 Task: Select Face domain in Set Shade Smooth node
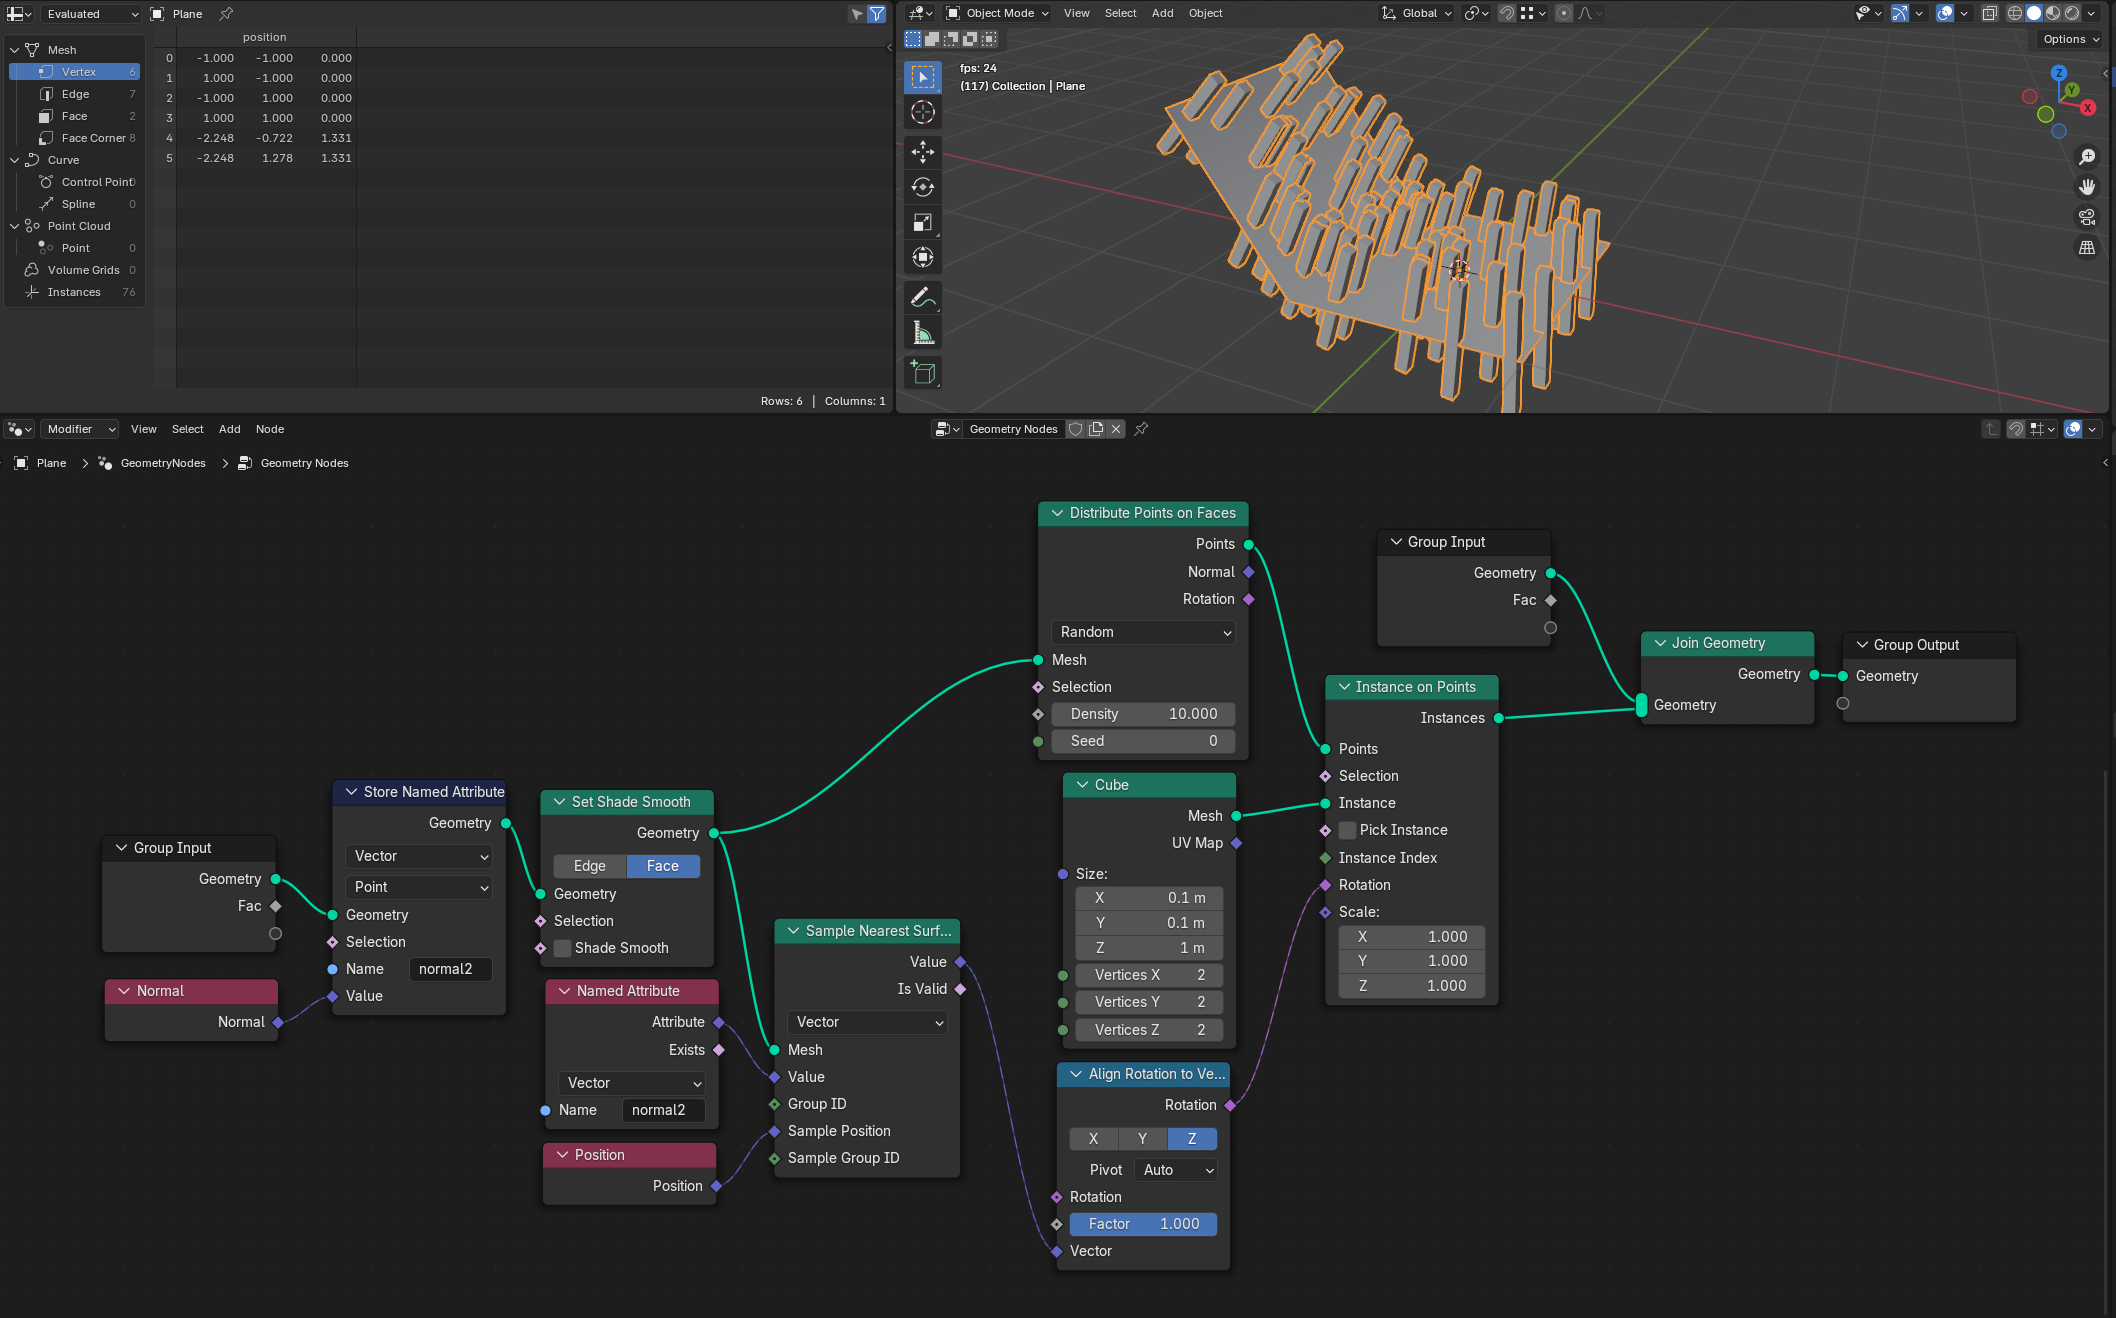tap(663, 866)
